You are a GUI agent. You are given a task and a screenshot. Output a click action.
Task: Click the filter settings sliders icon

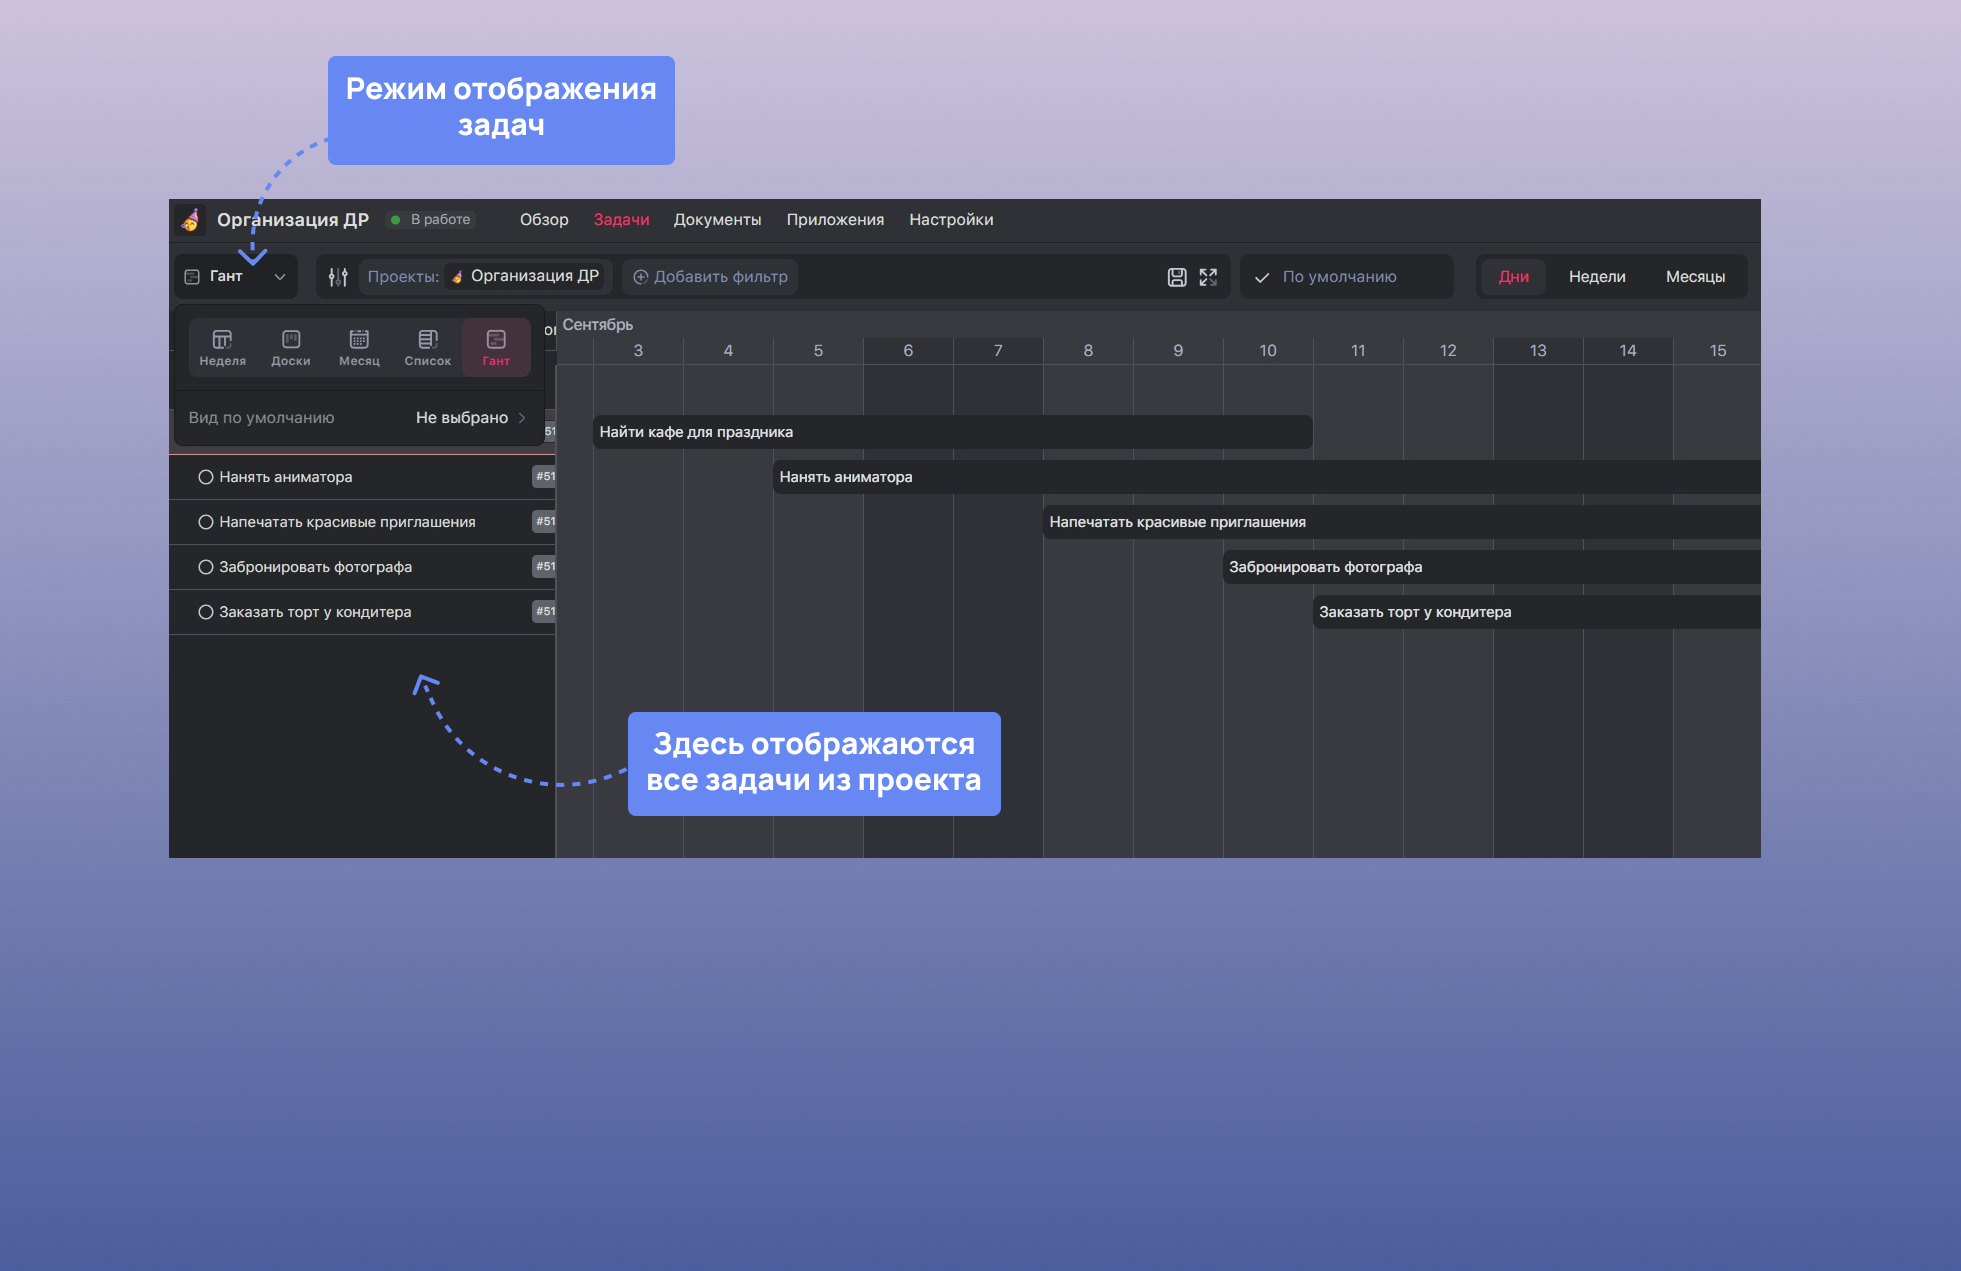(x=338, y=277)
